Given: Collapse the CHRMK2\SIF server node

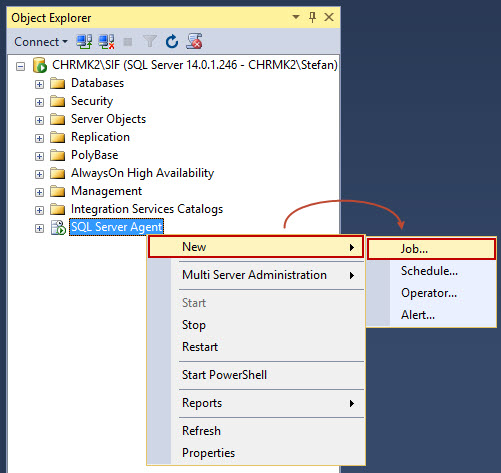Looking at the screenshot, I should pyautogui.click(x=21, y=66).
